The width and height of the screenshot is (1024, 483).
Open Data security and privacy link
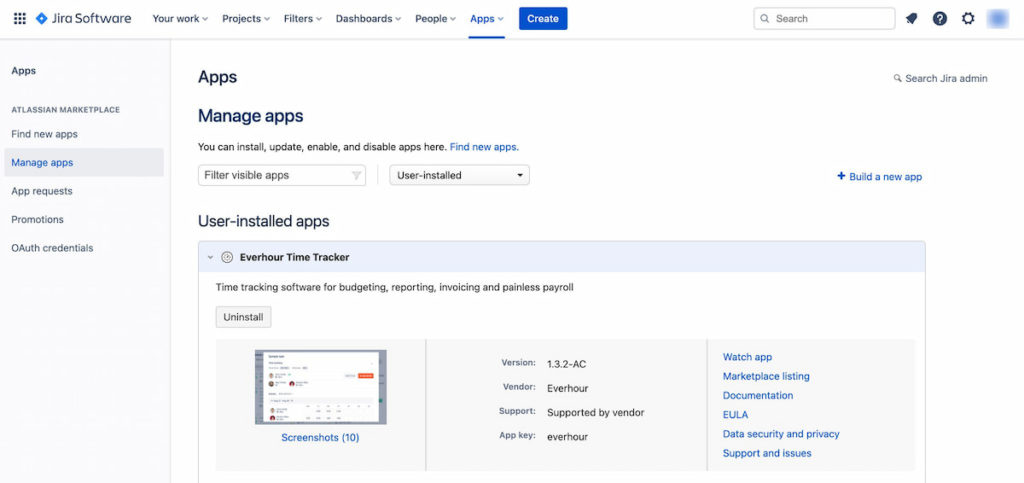point(781,434)
